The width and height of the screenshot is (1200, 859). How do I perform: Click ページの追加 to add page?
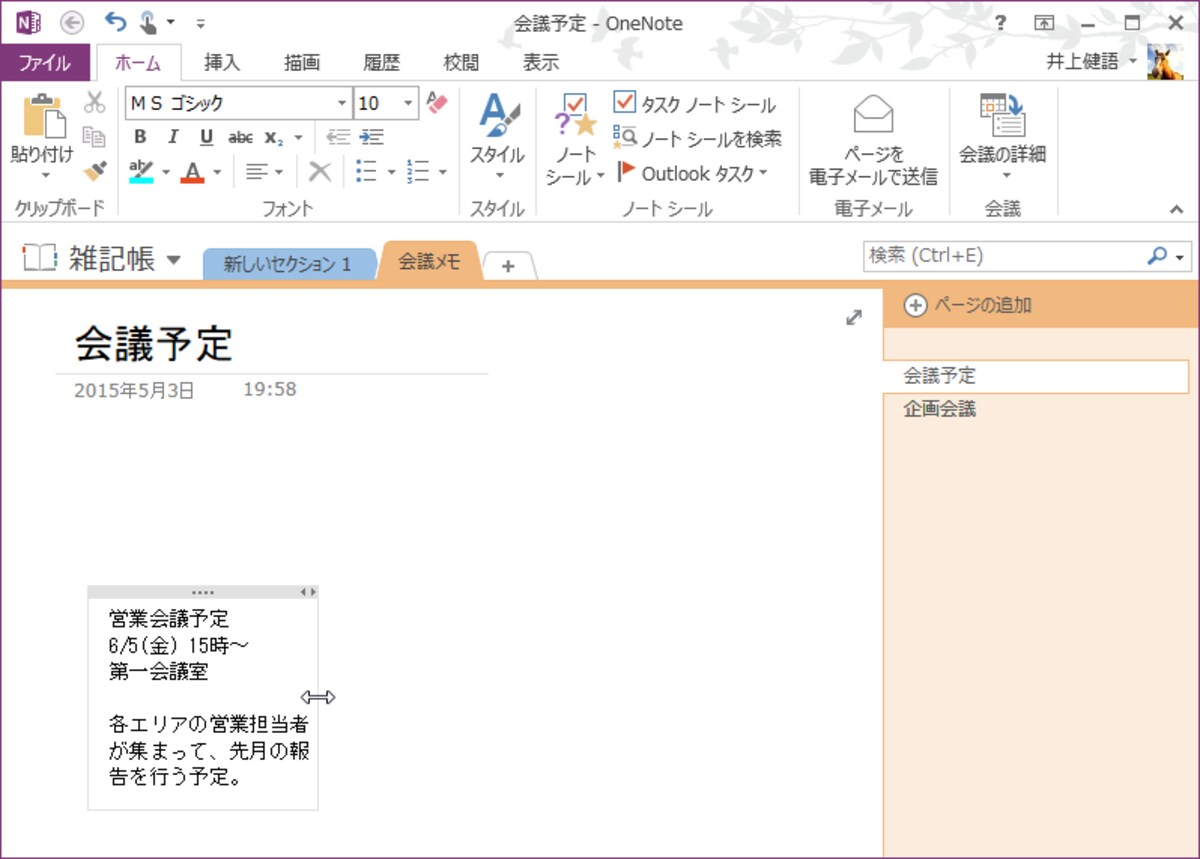(967, 305)
